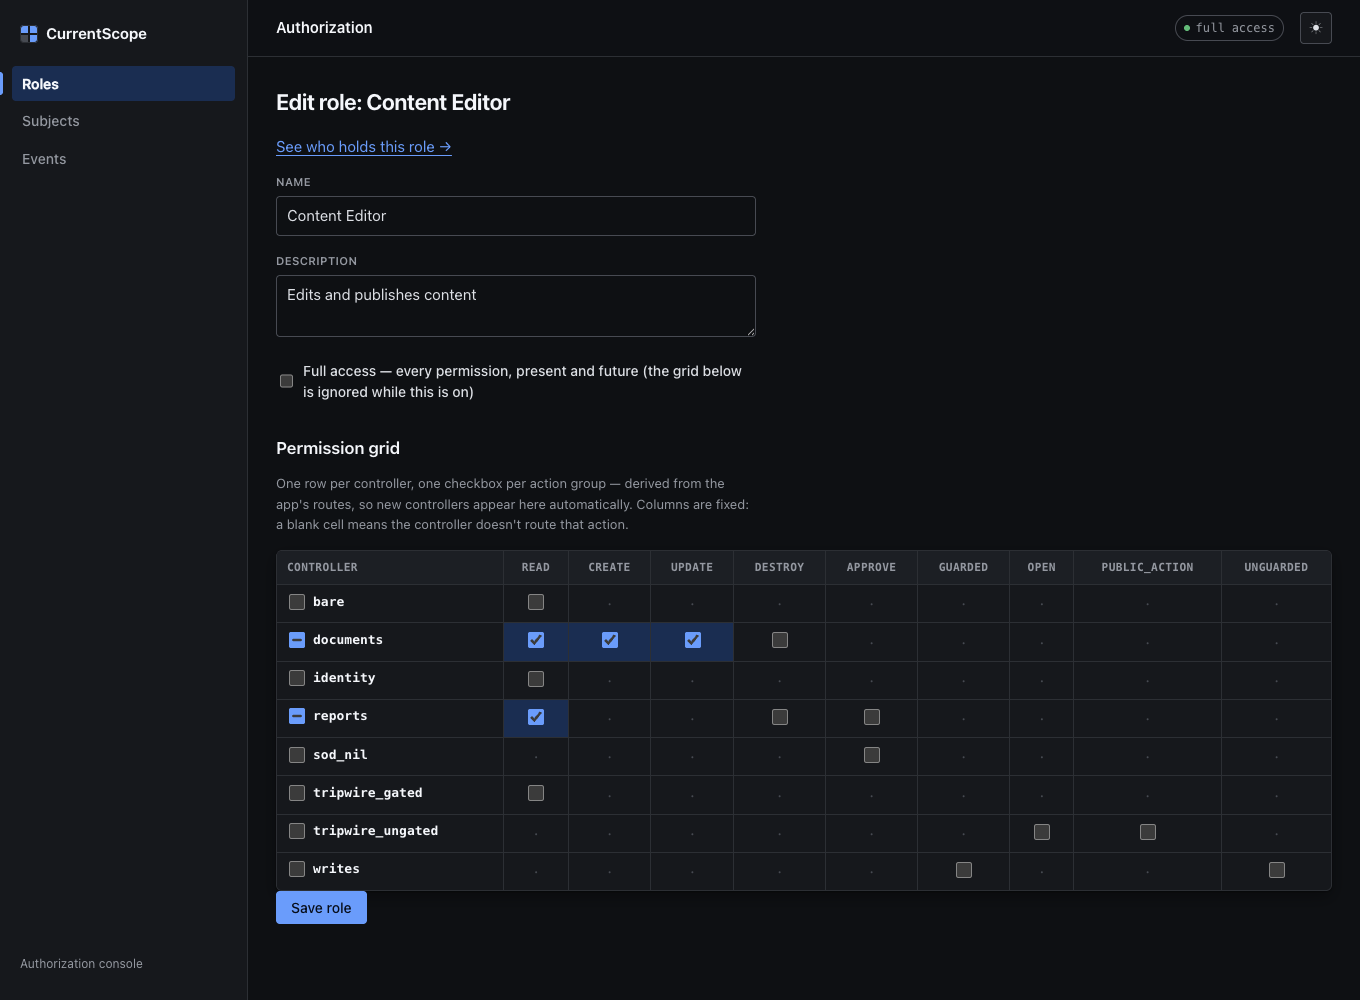Toggle the tripwire_gated row checkbox

pos(297,793)
